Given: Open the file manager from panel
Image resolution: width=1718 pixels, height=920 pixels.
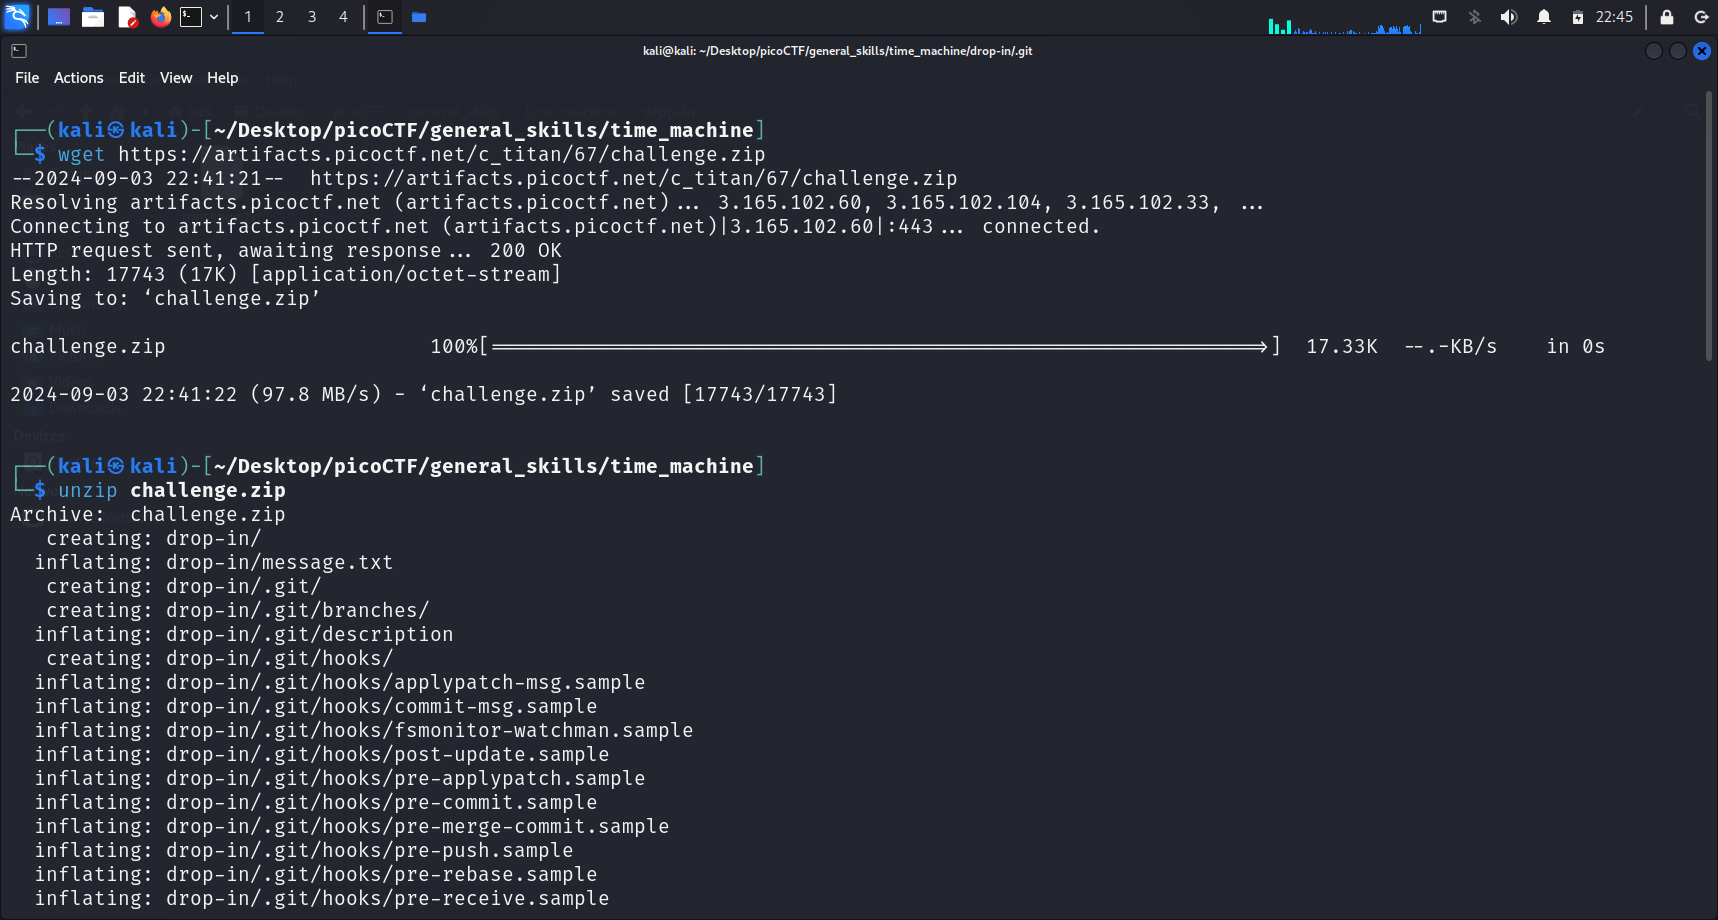Looking at the screenshot, I should [x=93, y=17].
